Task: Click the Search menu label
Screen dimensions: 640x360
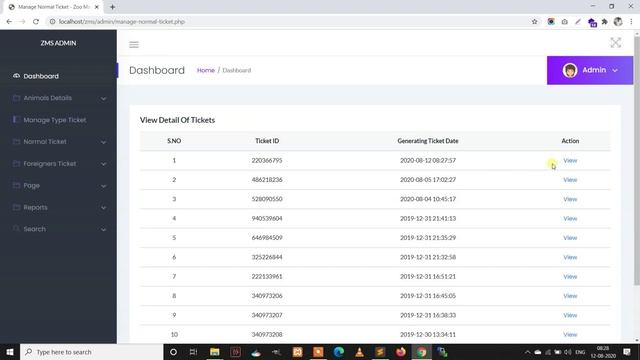Action: click(x=35, y=229)
